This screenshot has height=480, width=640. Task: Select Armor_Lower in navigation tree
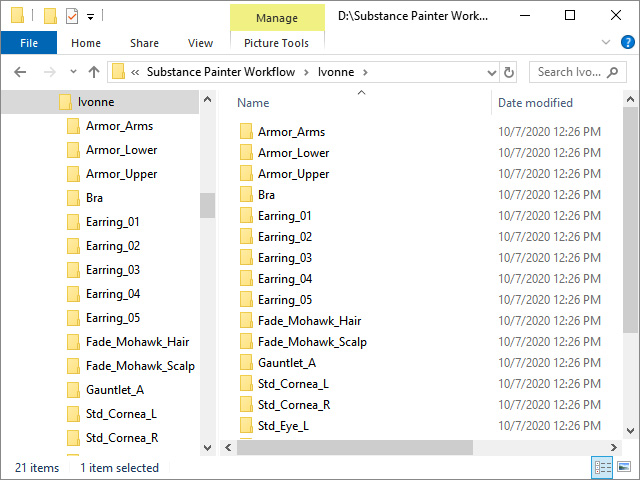click(121, 150)
